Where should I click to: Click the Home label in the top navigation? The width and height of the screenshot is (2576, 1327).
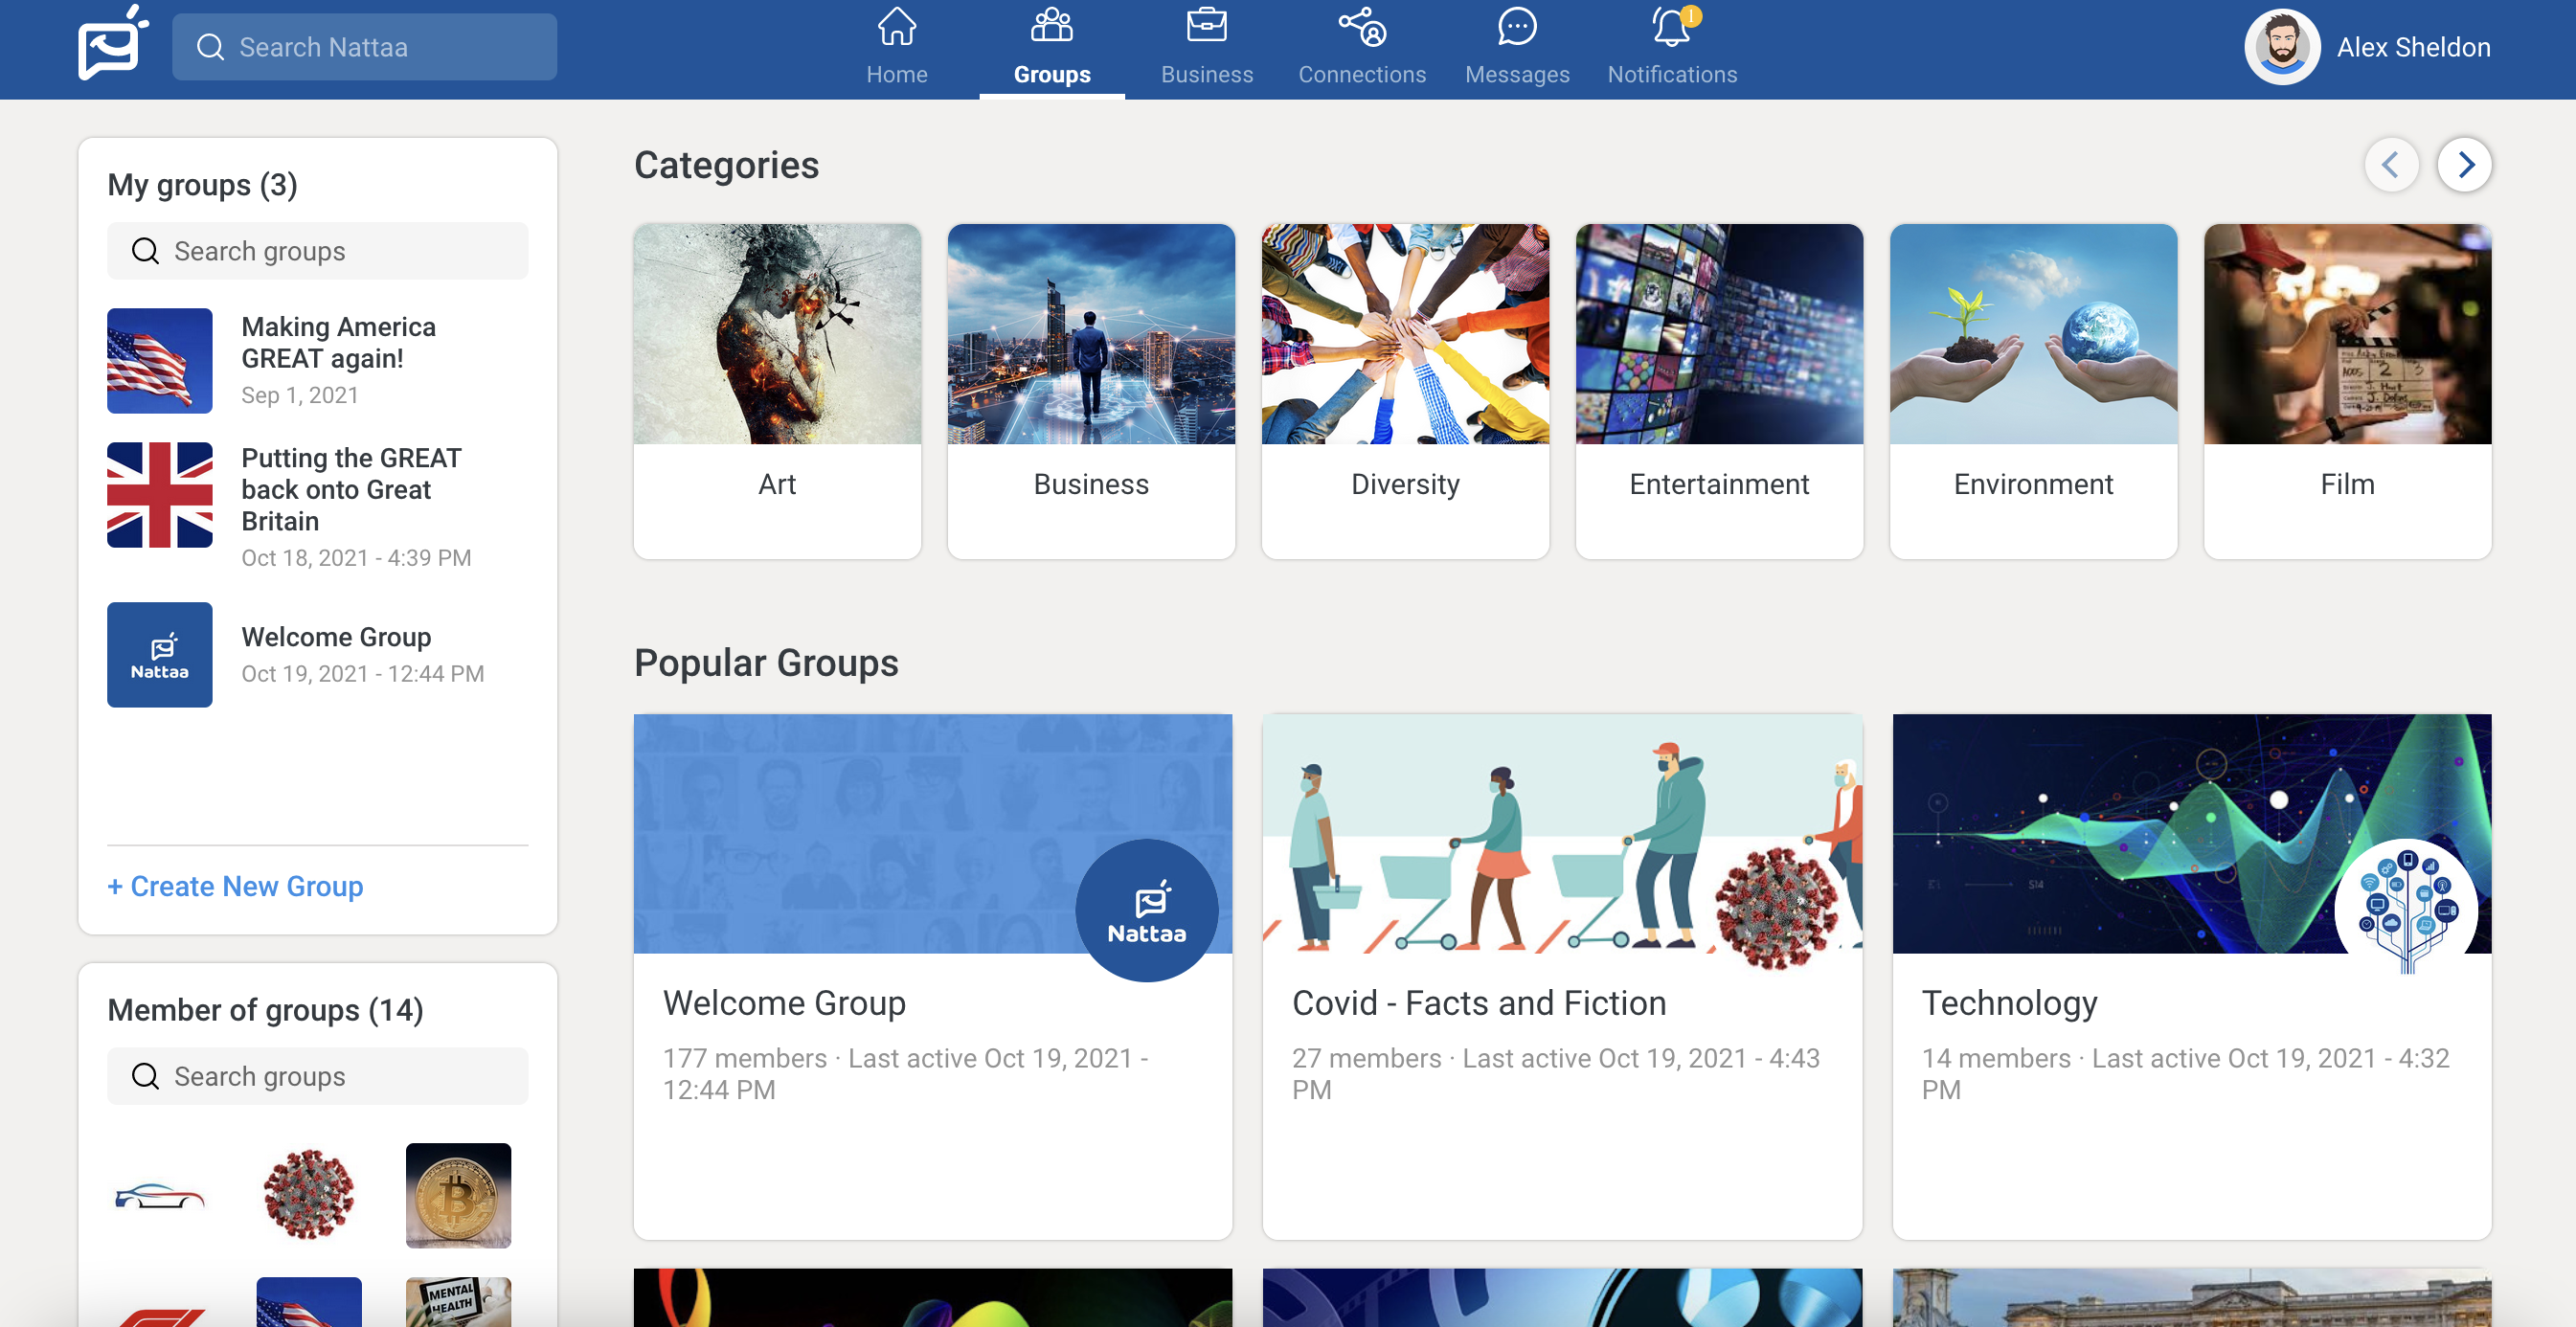click(896, 74)
